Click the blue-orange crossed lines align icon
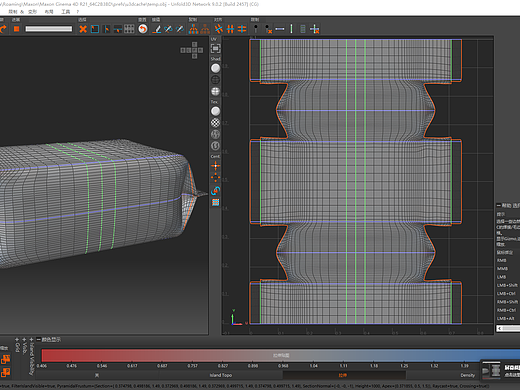Screen dimensions: 520x390 pos(219,29)
